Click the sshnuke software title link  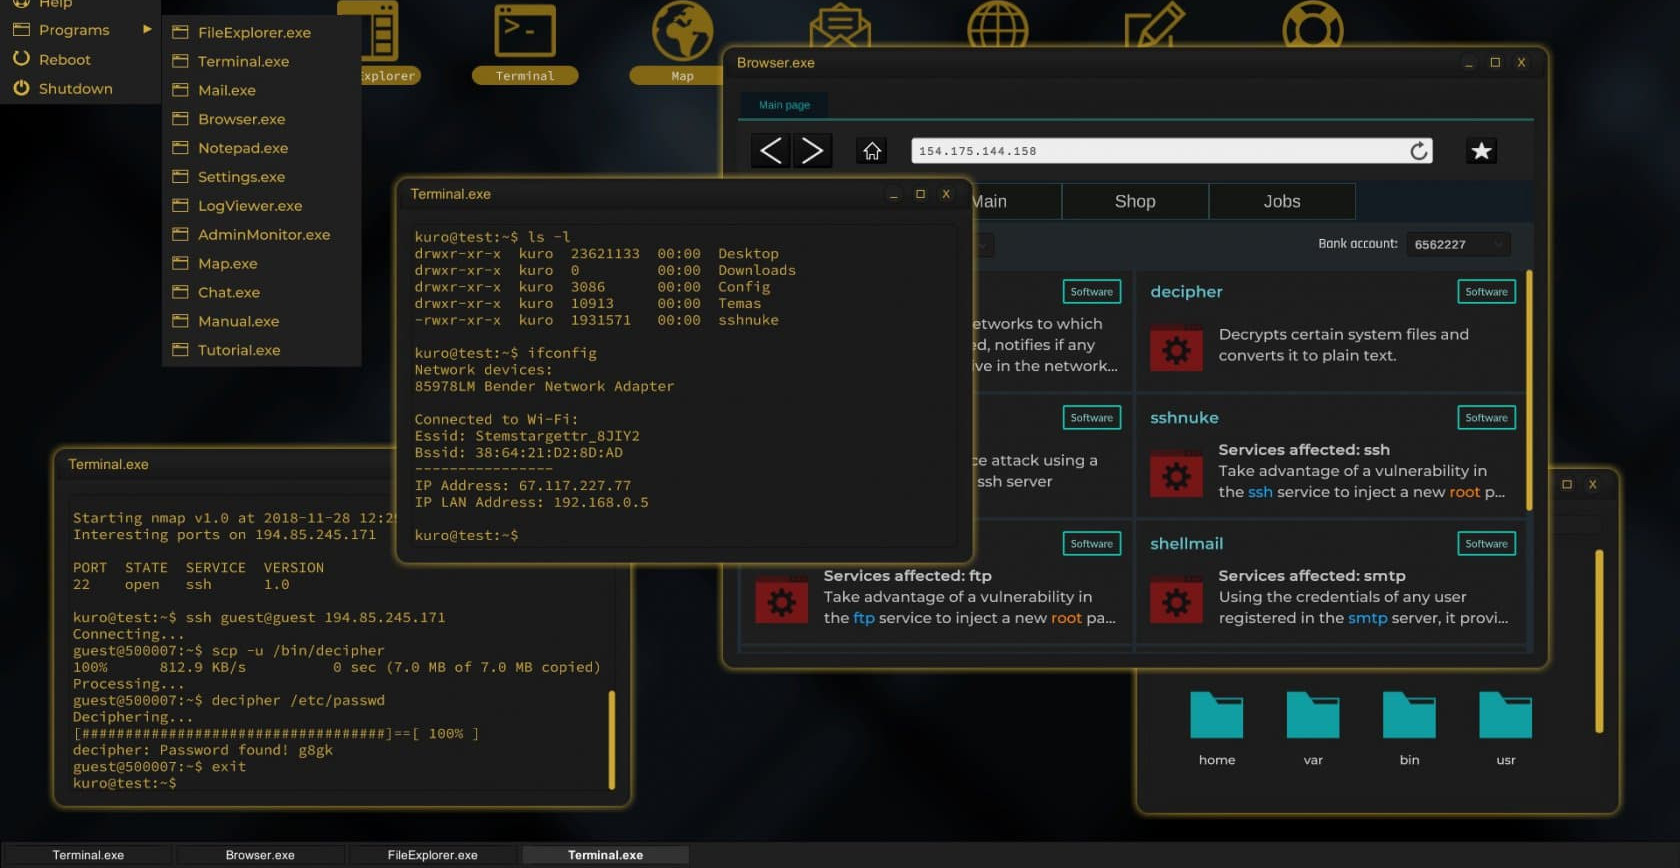1184,418
